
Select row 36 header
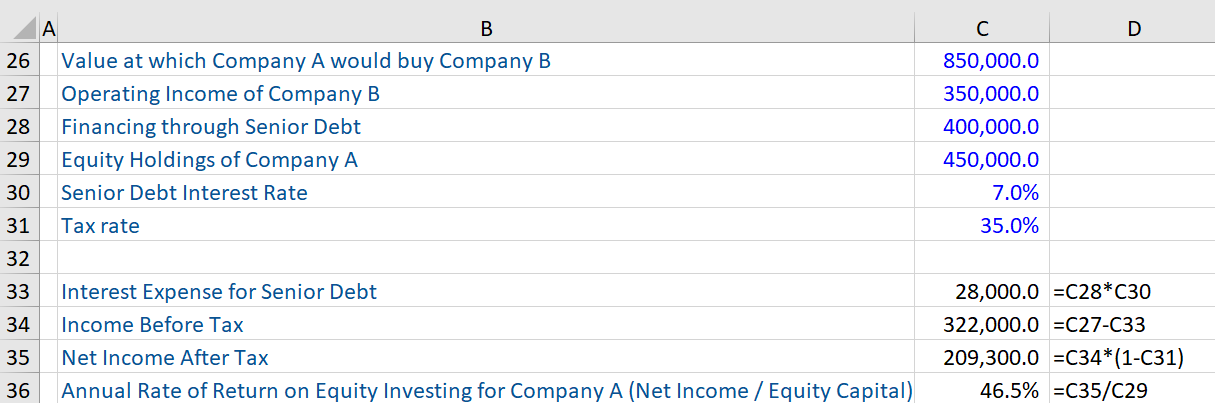pos(19,390)
